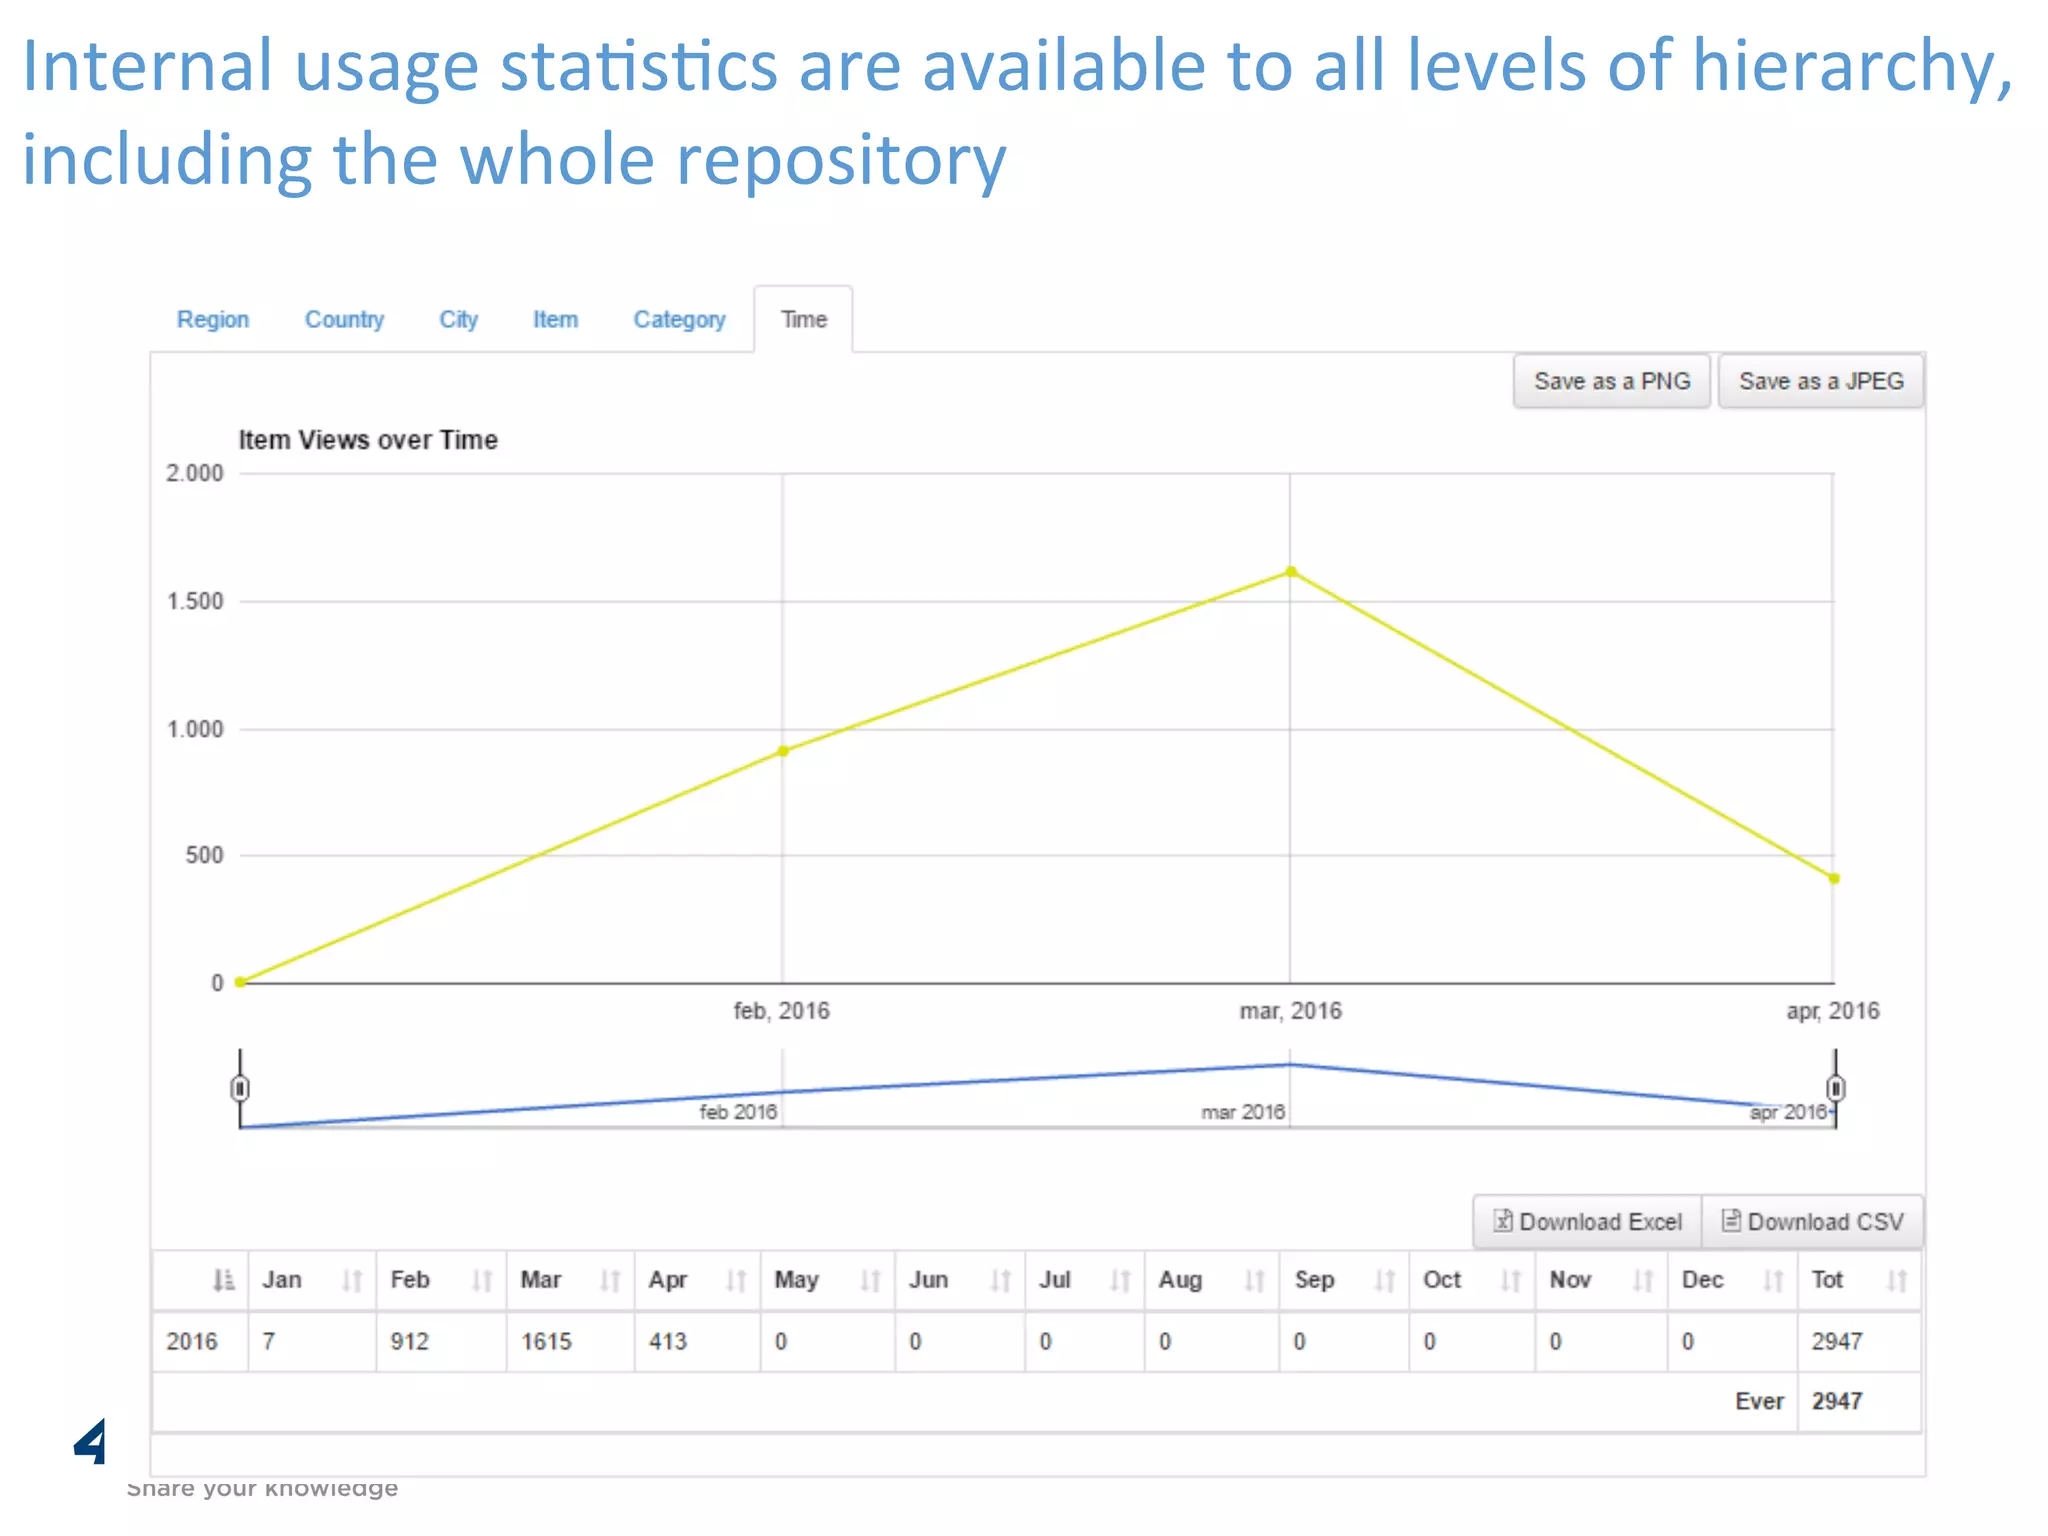This screenshot has height=1536, width=2048.
Task: Click the mar, 2016 x-axis label
Action: click(1291, 1011)
